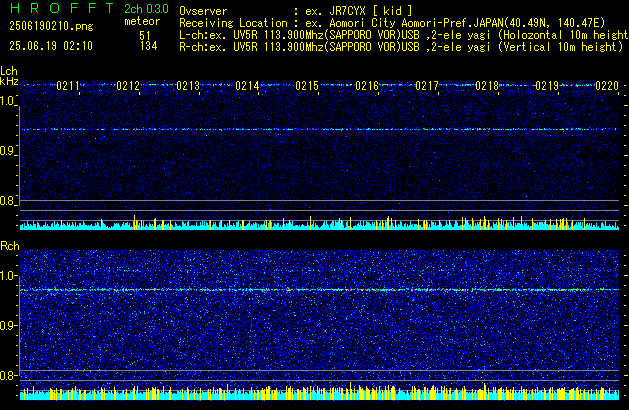Click the 0215 time marker
The height and width of the screenshot is (410, 629).
307,86
